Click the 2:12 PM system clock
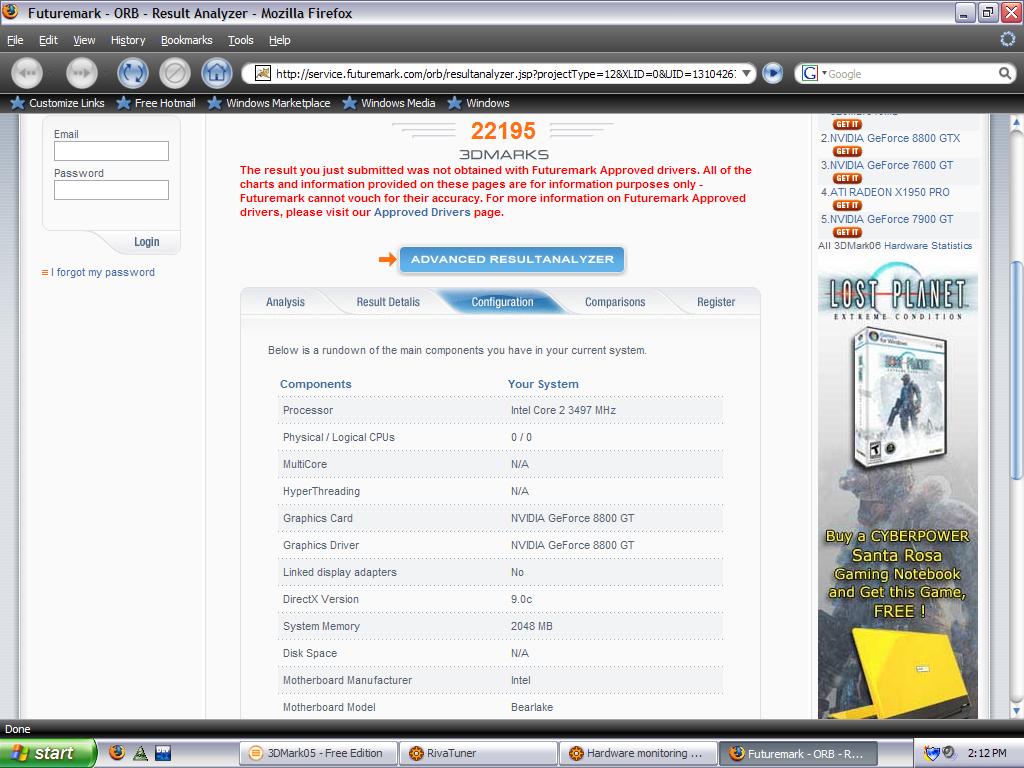This screenshot has height=768, width=1024. coord(987,753)
